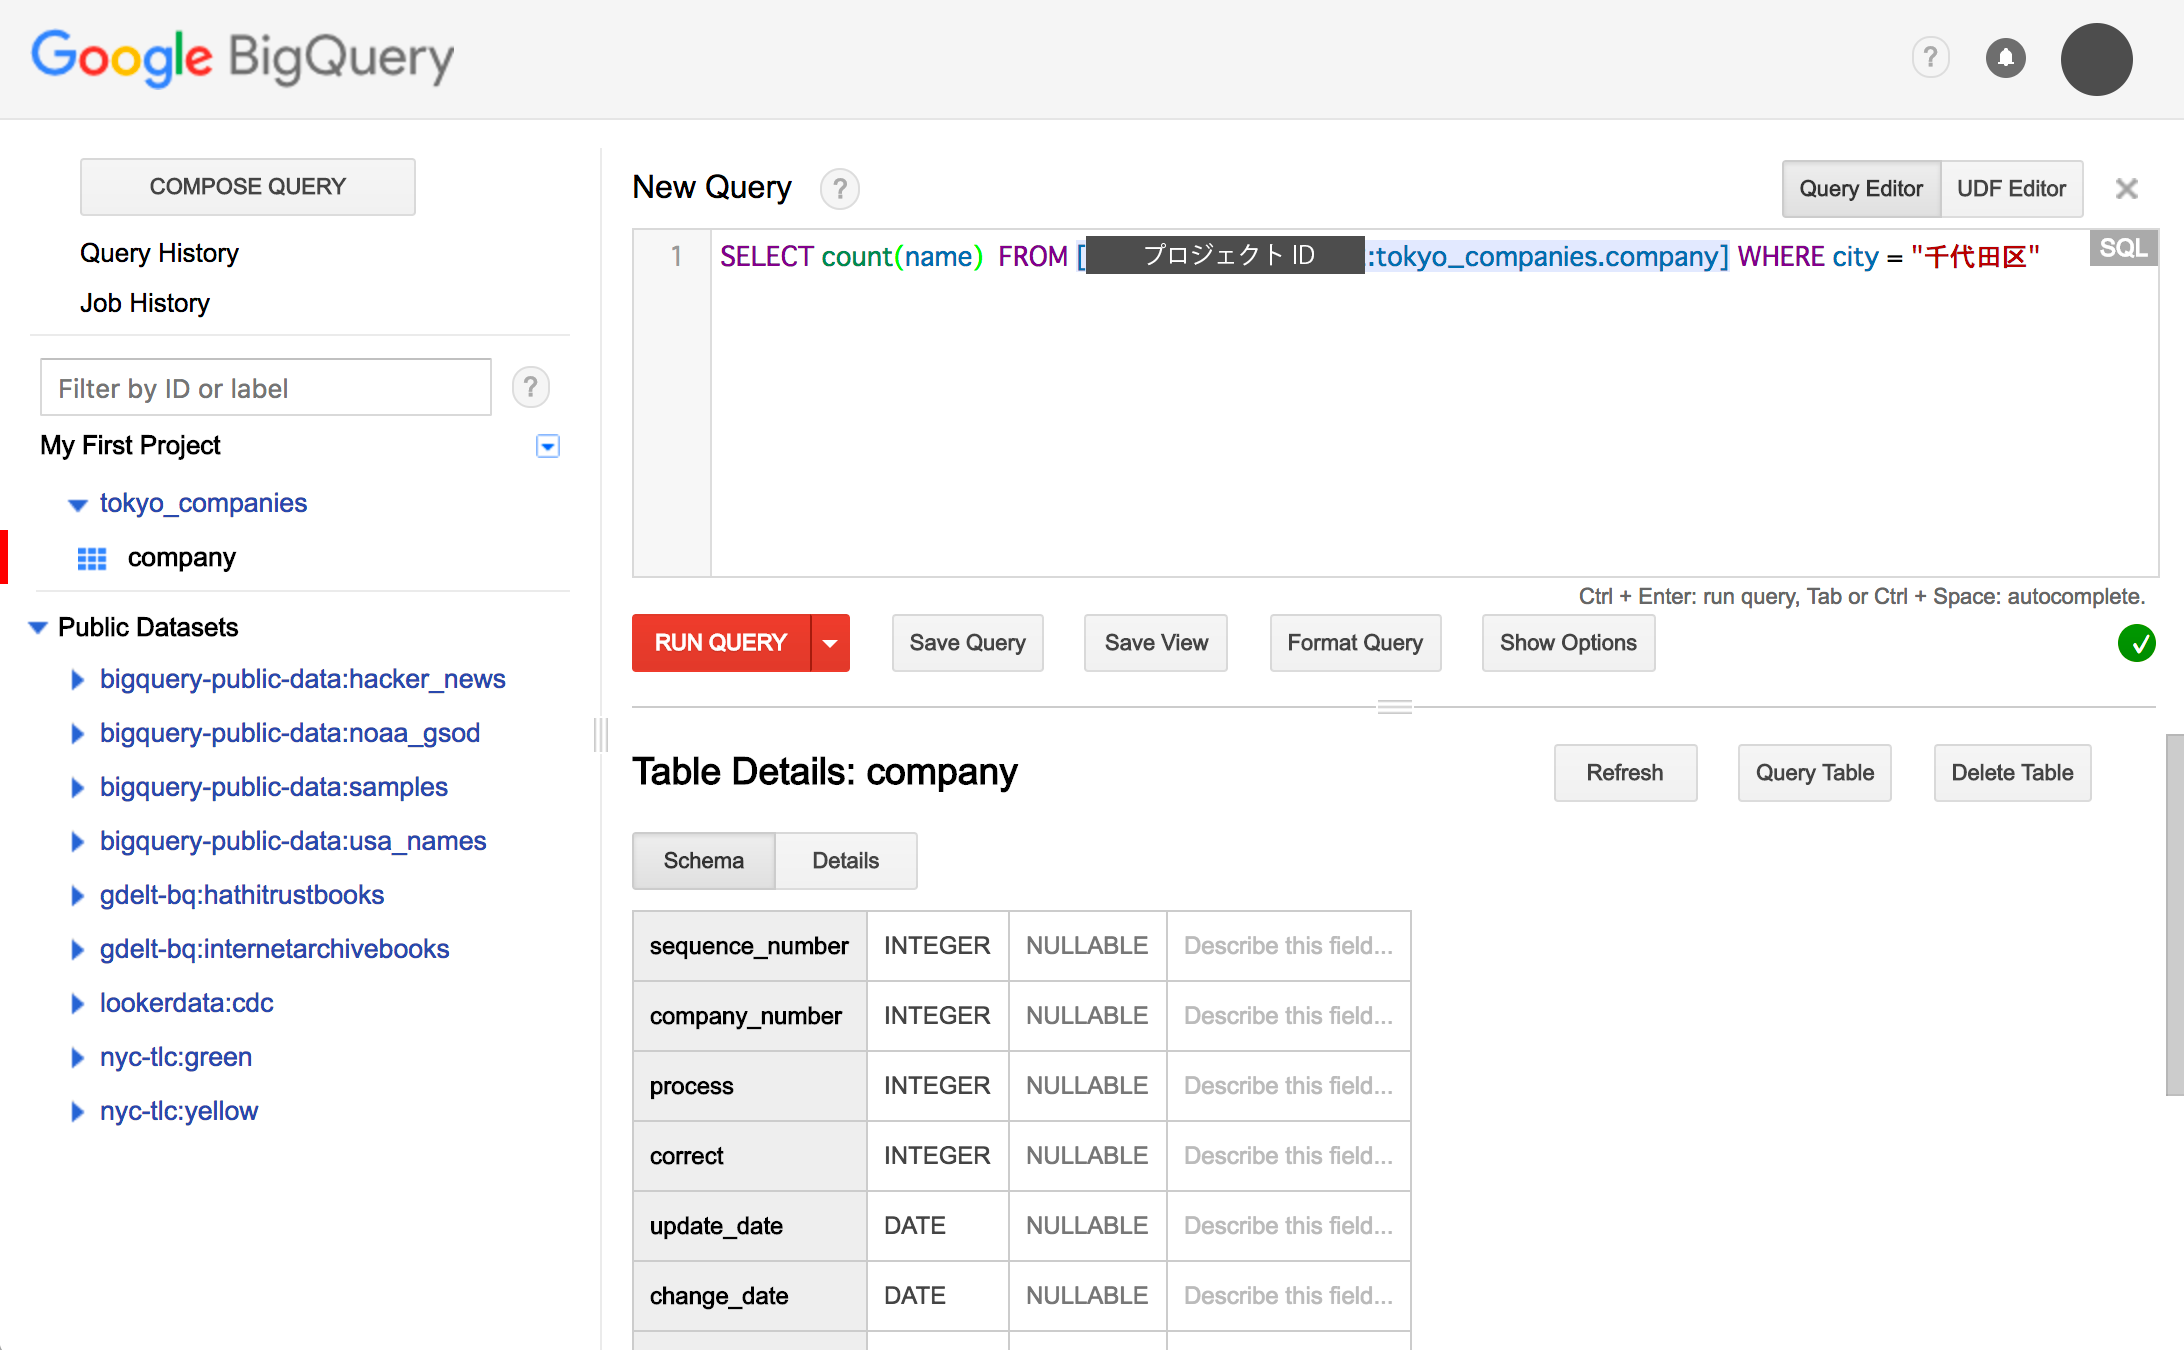Screen dimensions: 2184x1350
Task: Click the sequence_number field name
Action: [749, 946]
